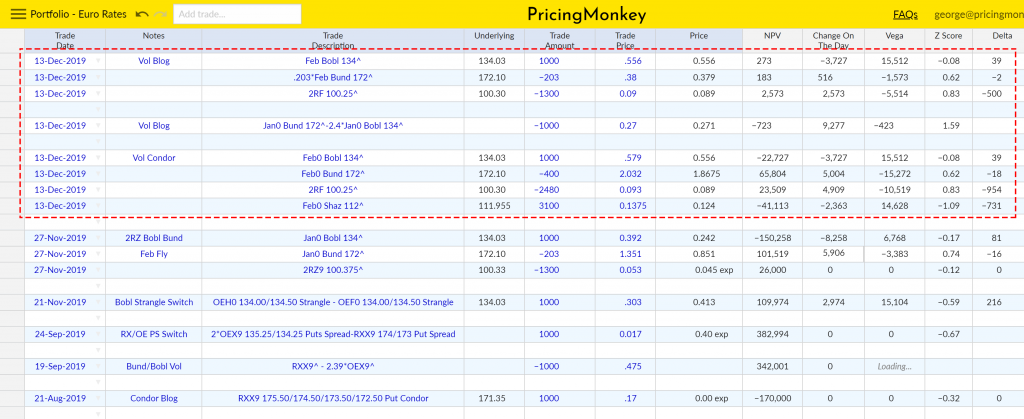Image resolution: width=1024 pixels, height=419 pixels.
Task: Select the 0.1375 trade price cell
Action: [625, 206]
